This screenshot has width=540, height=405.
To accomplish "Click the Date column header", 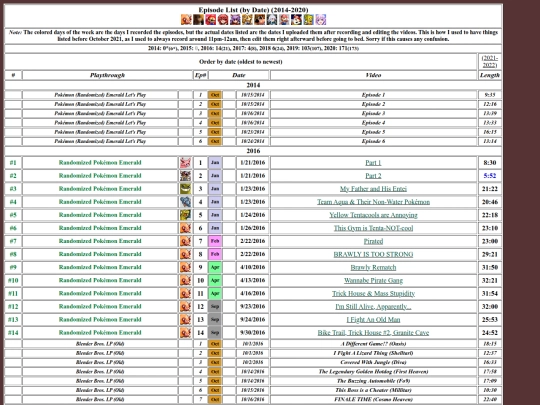I will [x=239, y=75].
